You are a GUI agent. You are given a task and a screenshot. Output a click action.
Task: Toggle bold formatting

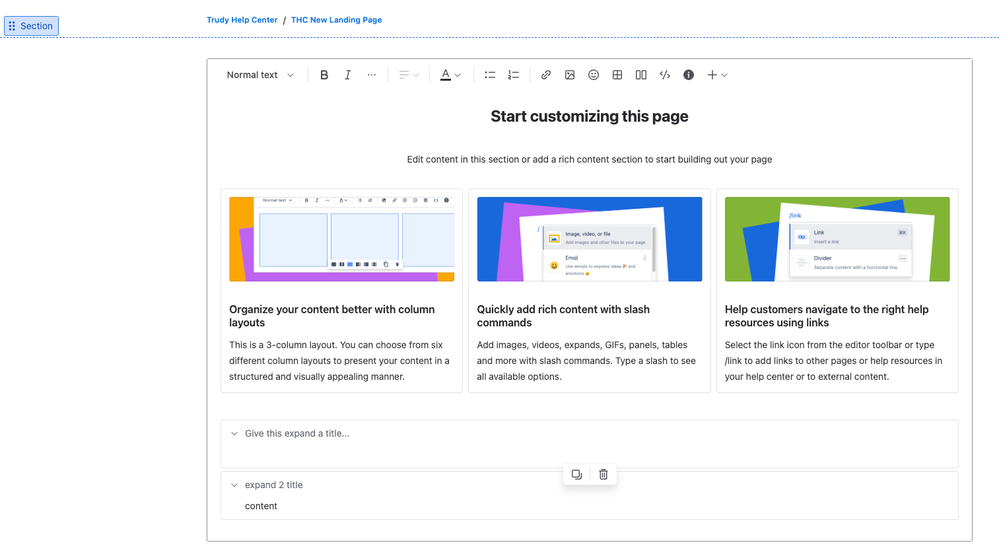point(324,75)
